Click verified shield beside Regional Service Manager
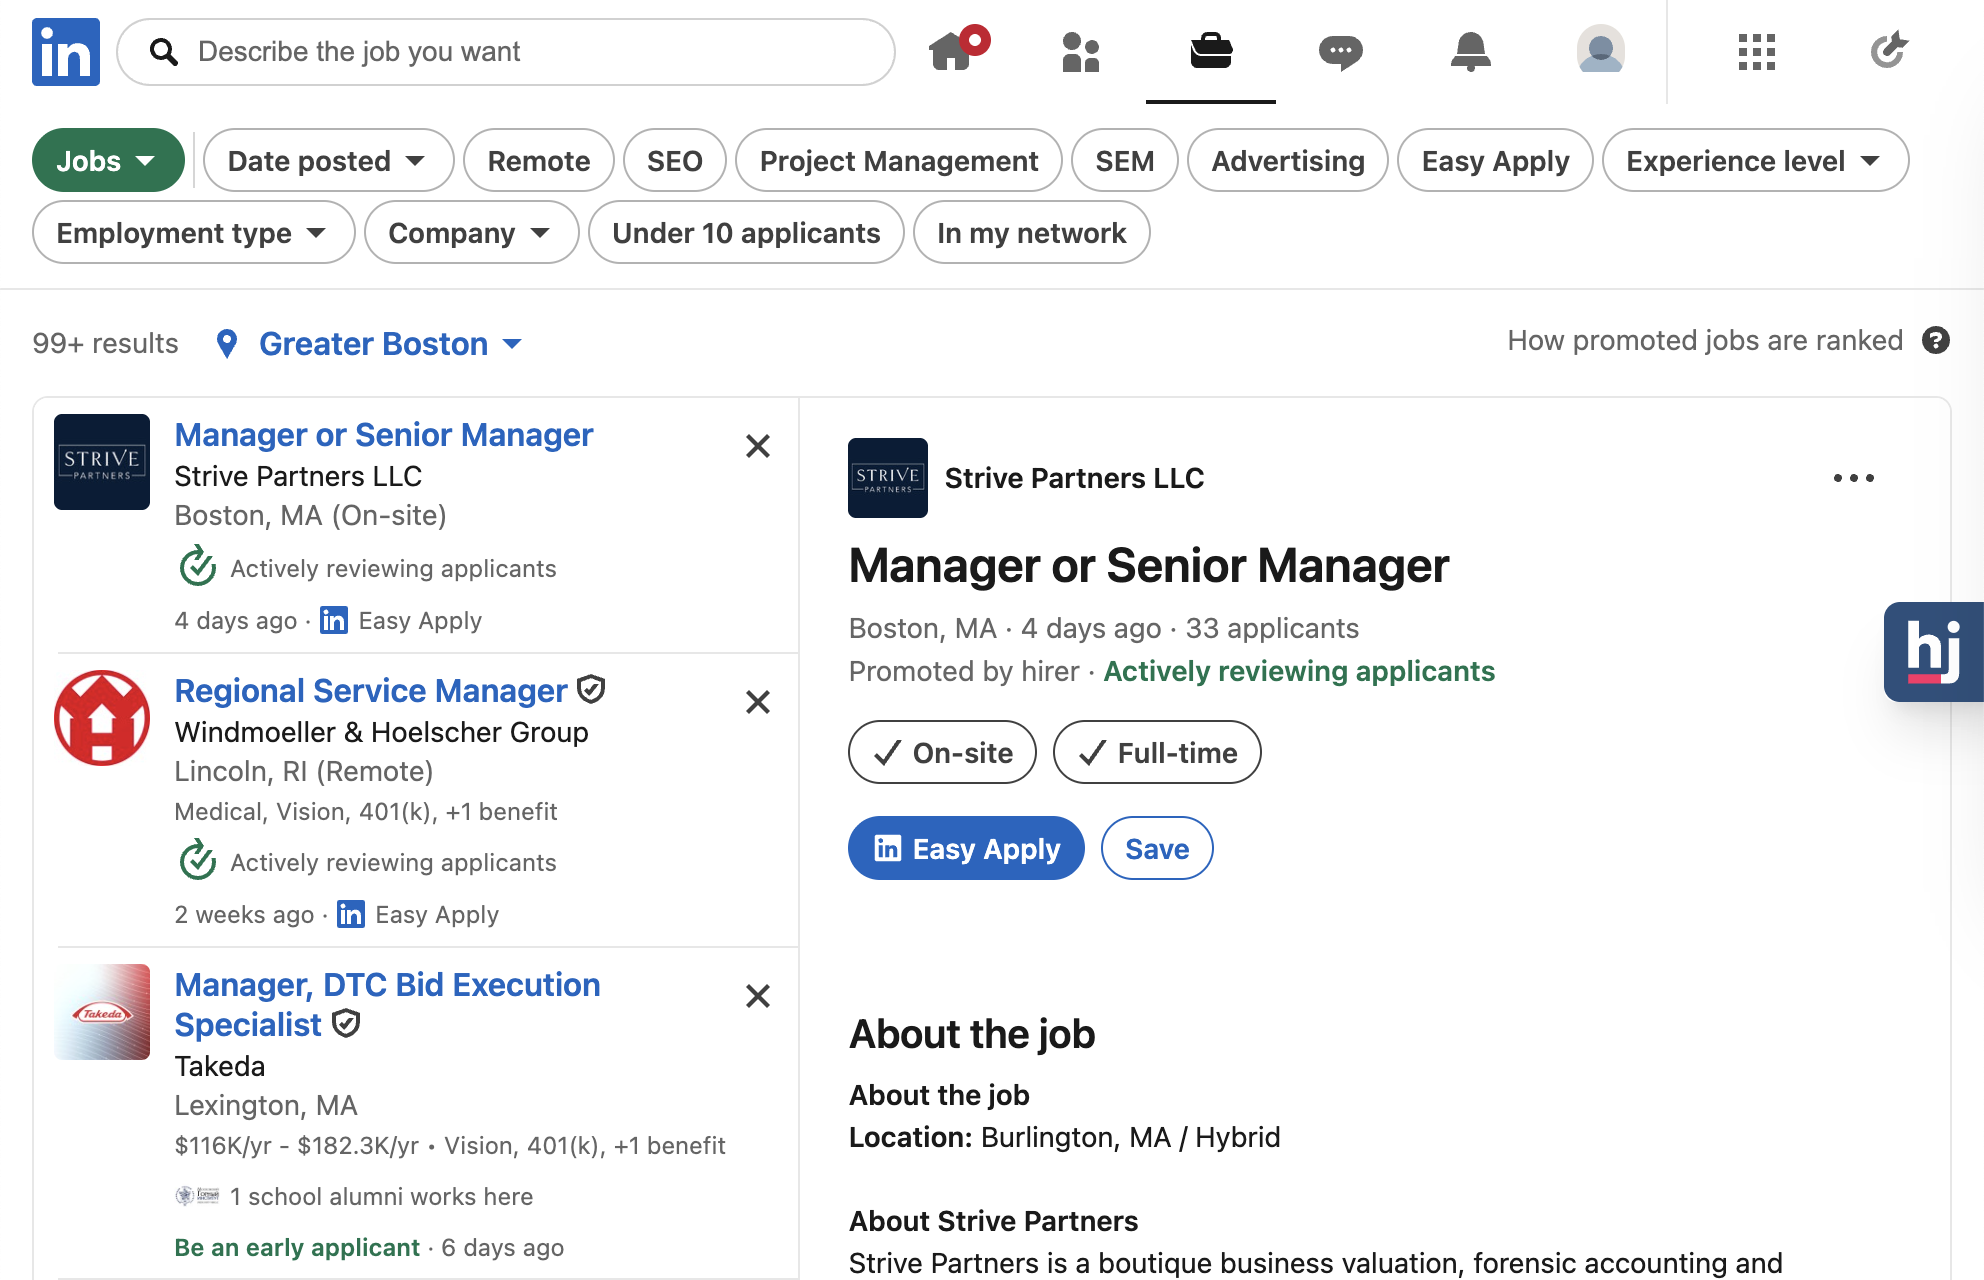 tap(592, 689)
